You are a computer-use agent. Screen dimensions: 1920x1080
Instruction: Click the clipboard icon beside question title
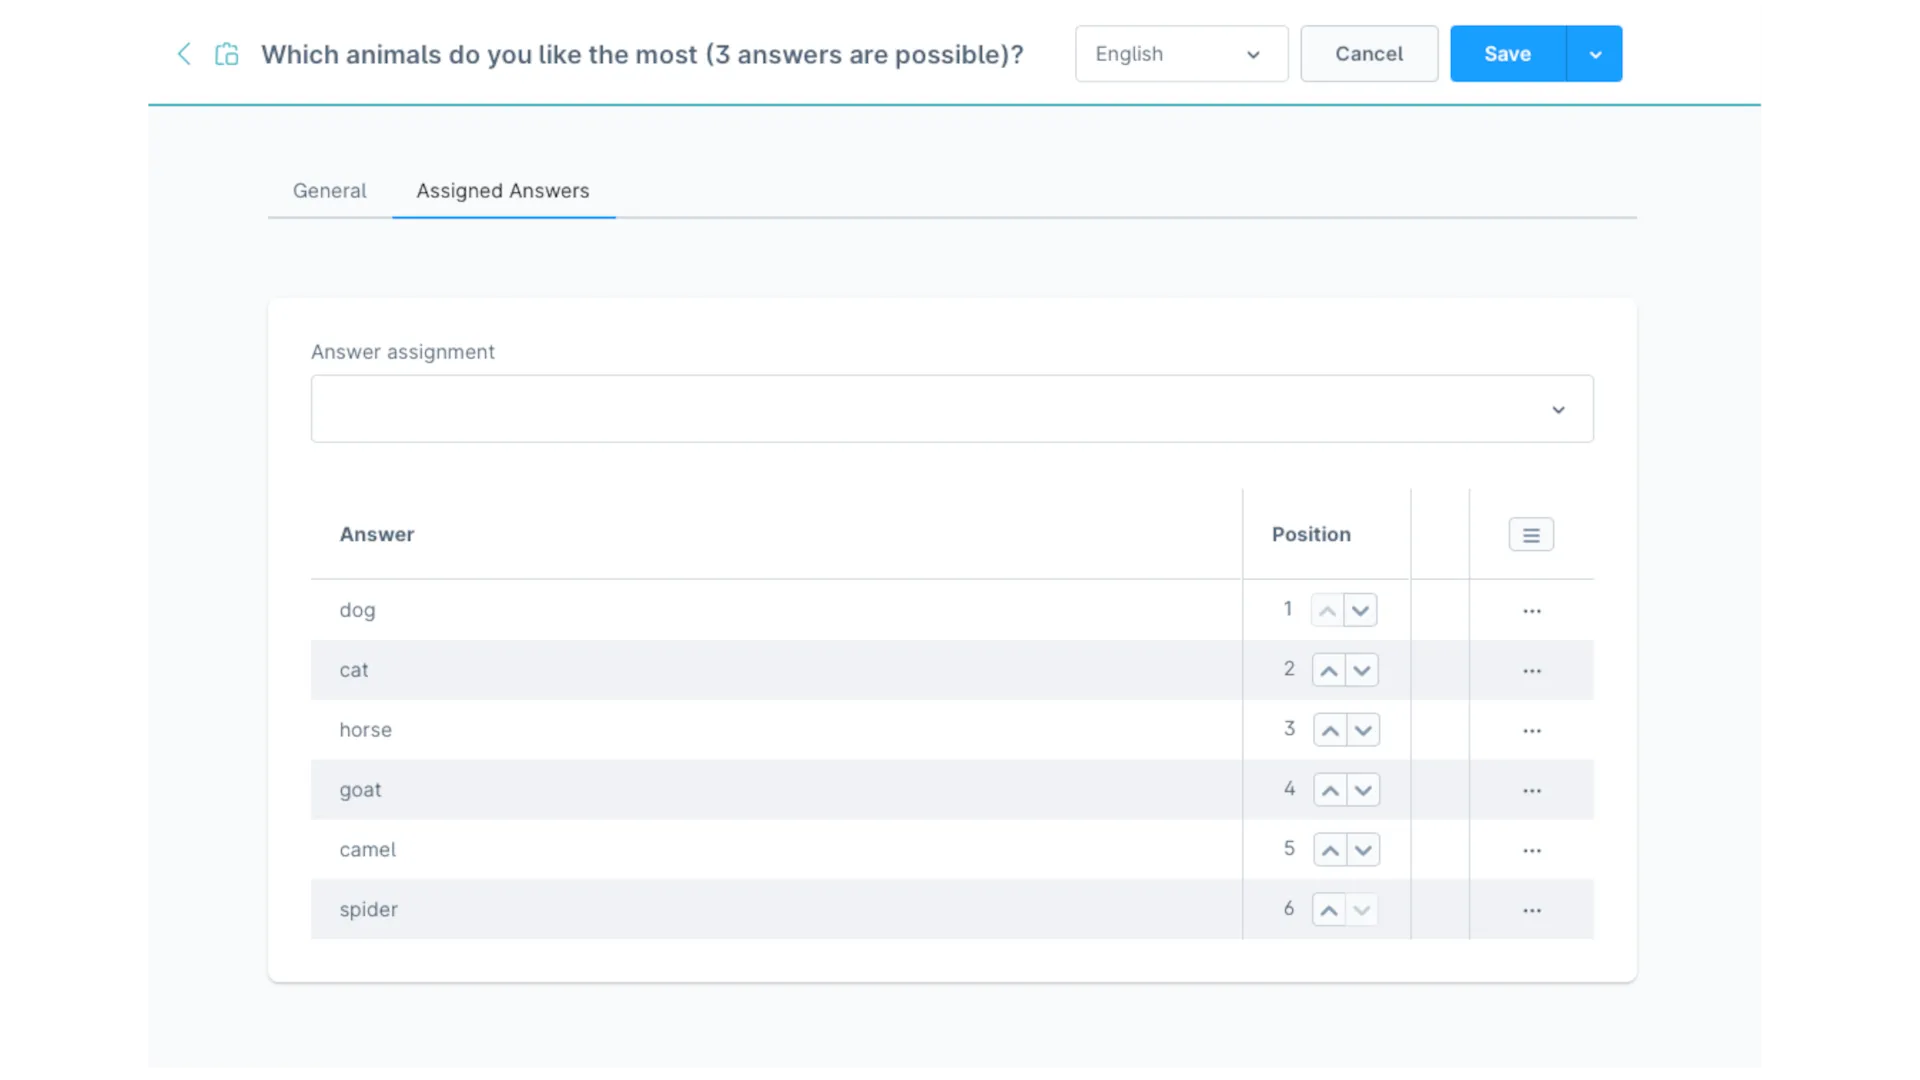227,54
